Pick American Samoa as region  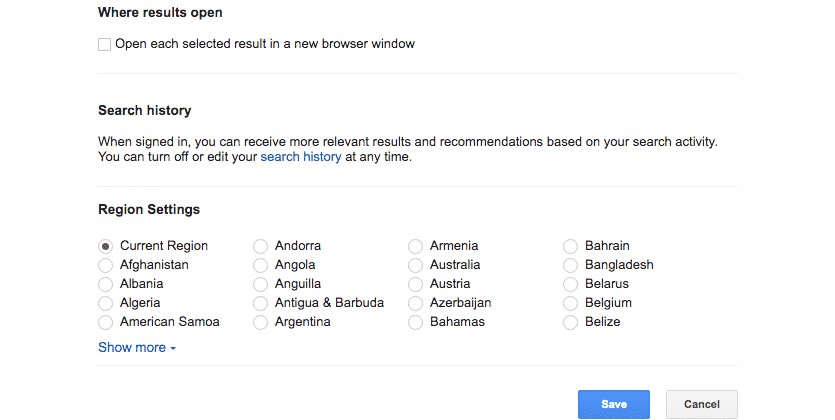pos(105,322)
